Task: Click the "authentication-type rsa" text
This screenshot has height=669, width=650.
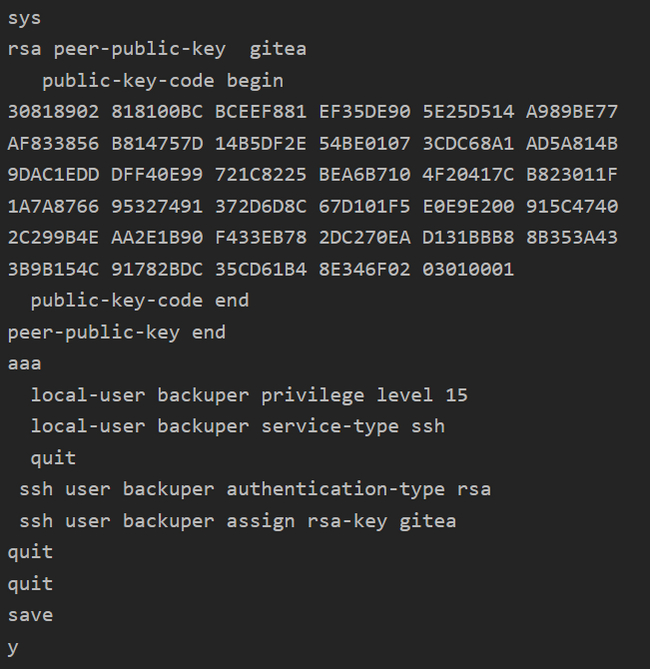Action: (x=358, y=489)
